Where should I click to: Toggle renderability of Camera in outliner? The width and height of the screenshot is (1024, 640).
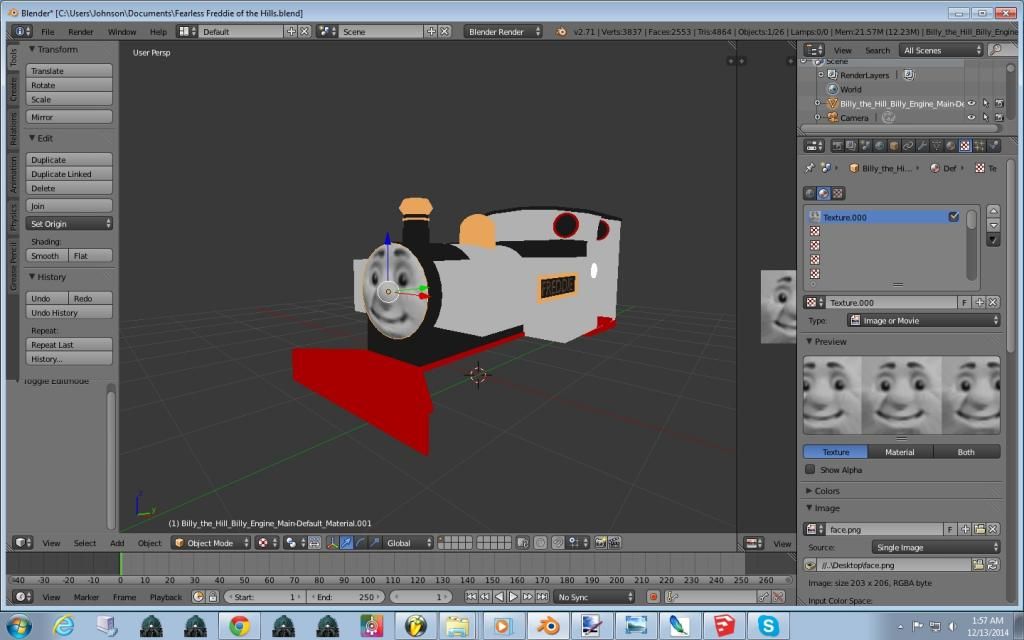tap(999, 118)
